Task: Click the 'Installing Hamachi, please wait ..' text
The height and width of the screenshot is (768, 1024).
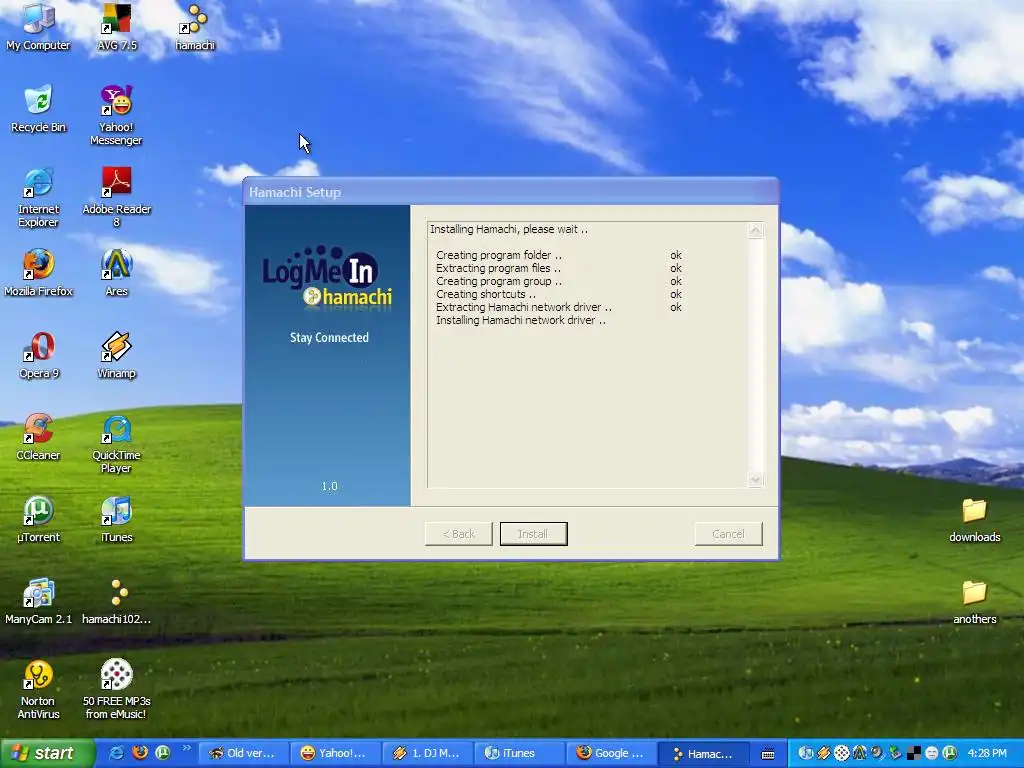Action: 509,229
